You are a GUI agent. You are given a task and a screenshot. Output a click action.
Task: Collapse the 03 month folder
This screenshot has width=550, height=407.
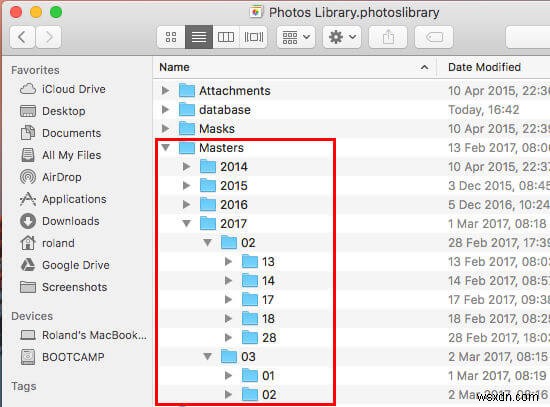(208, 356)
